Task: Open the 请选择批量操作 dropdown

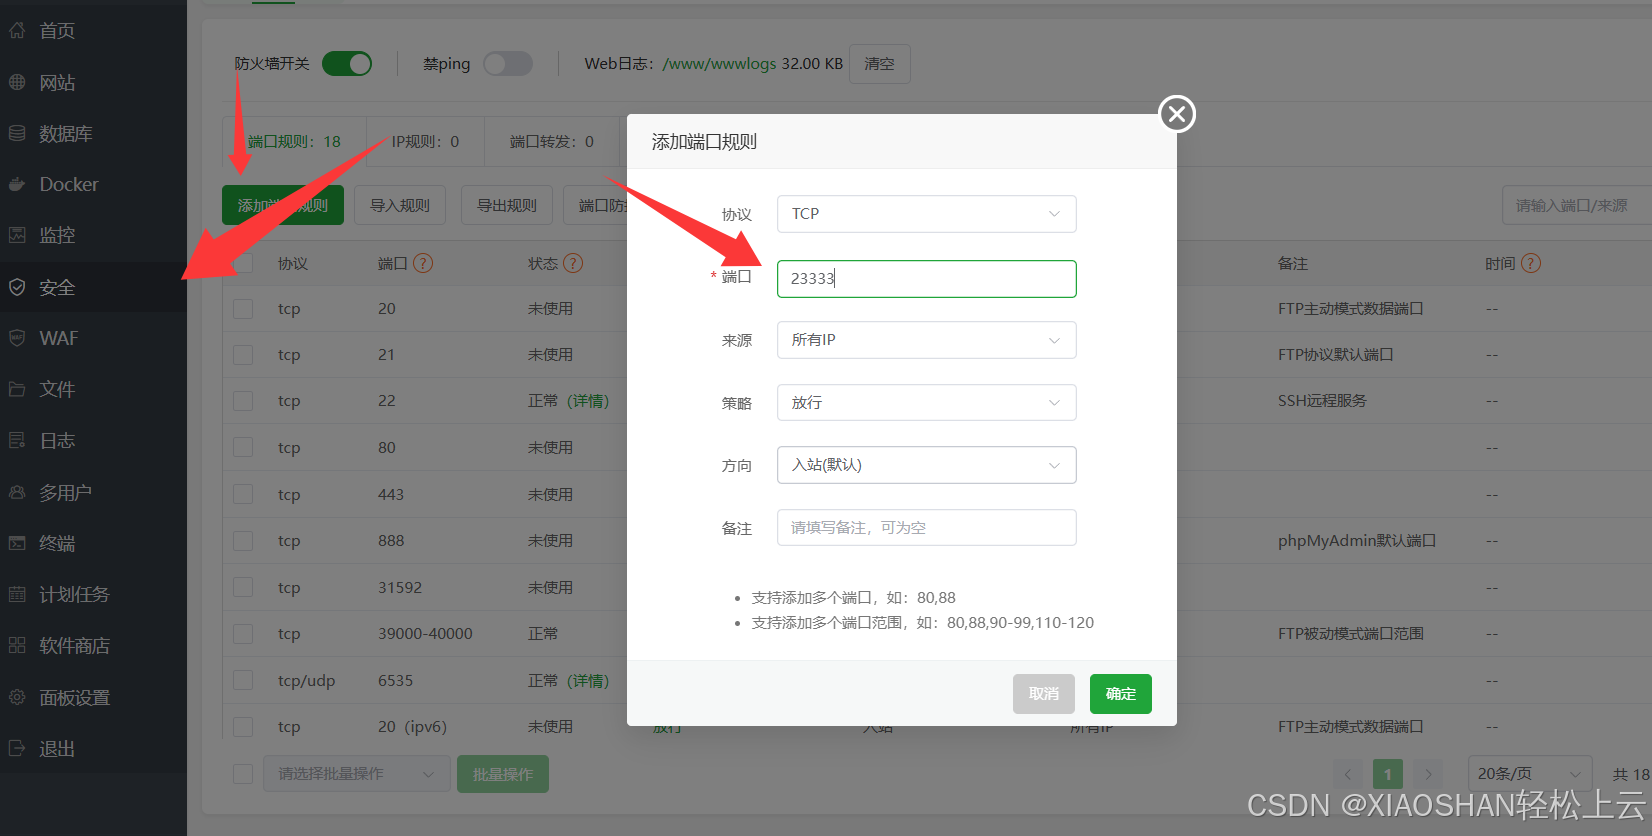Action: click(356, 774)
